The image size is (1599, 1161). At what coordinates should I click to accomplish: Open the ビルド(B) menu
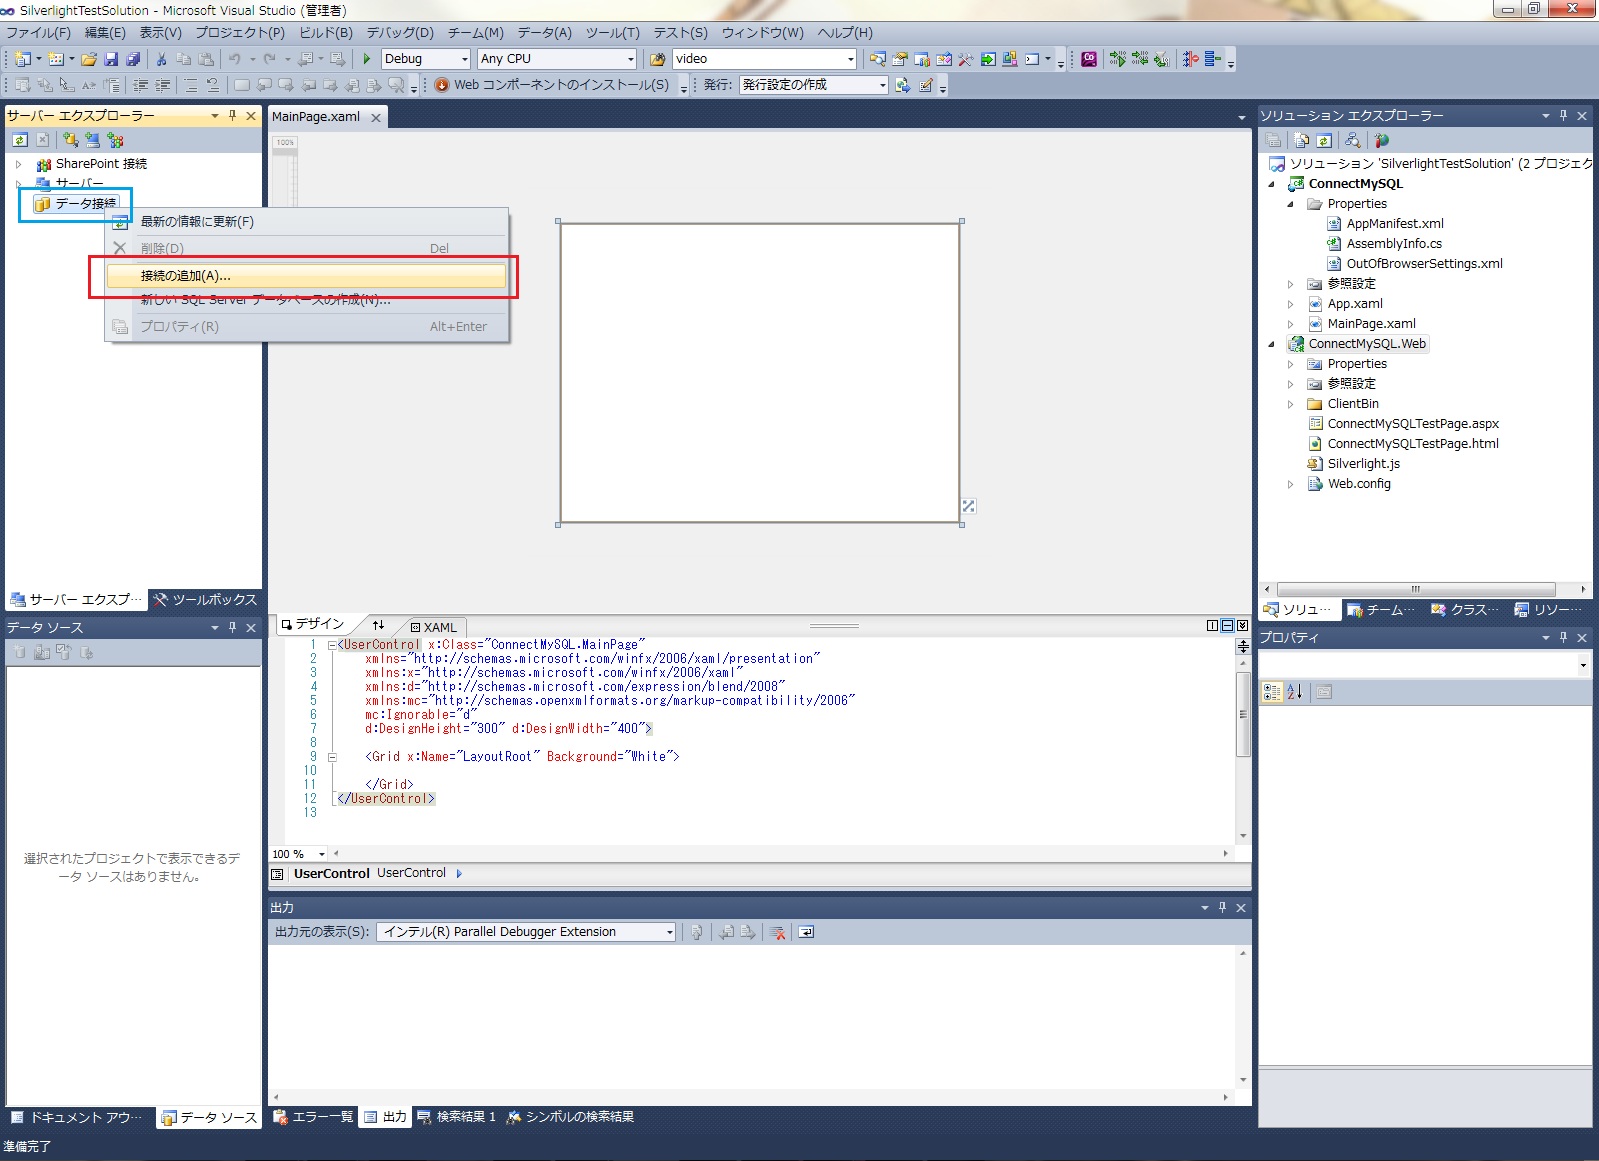tap(326, 32)
